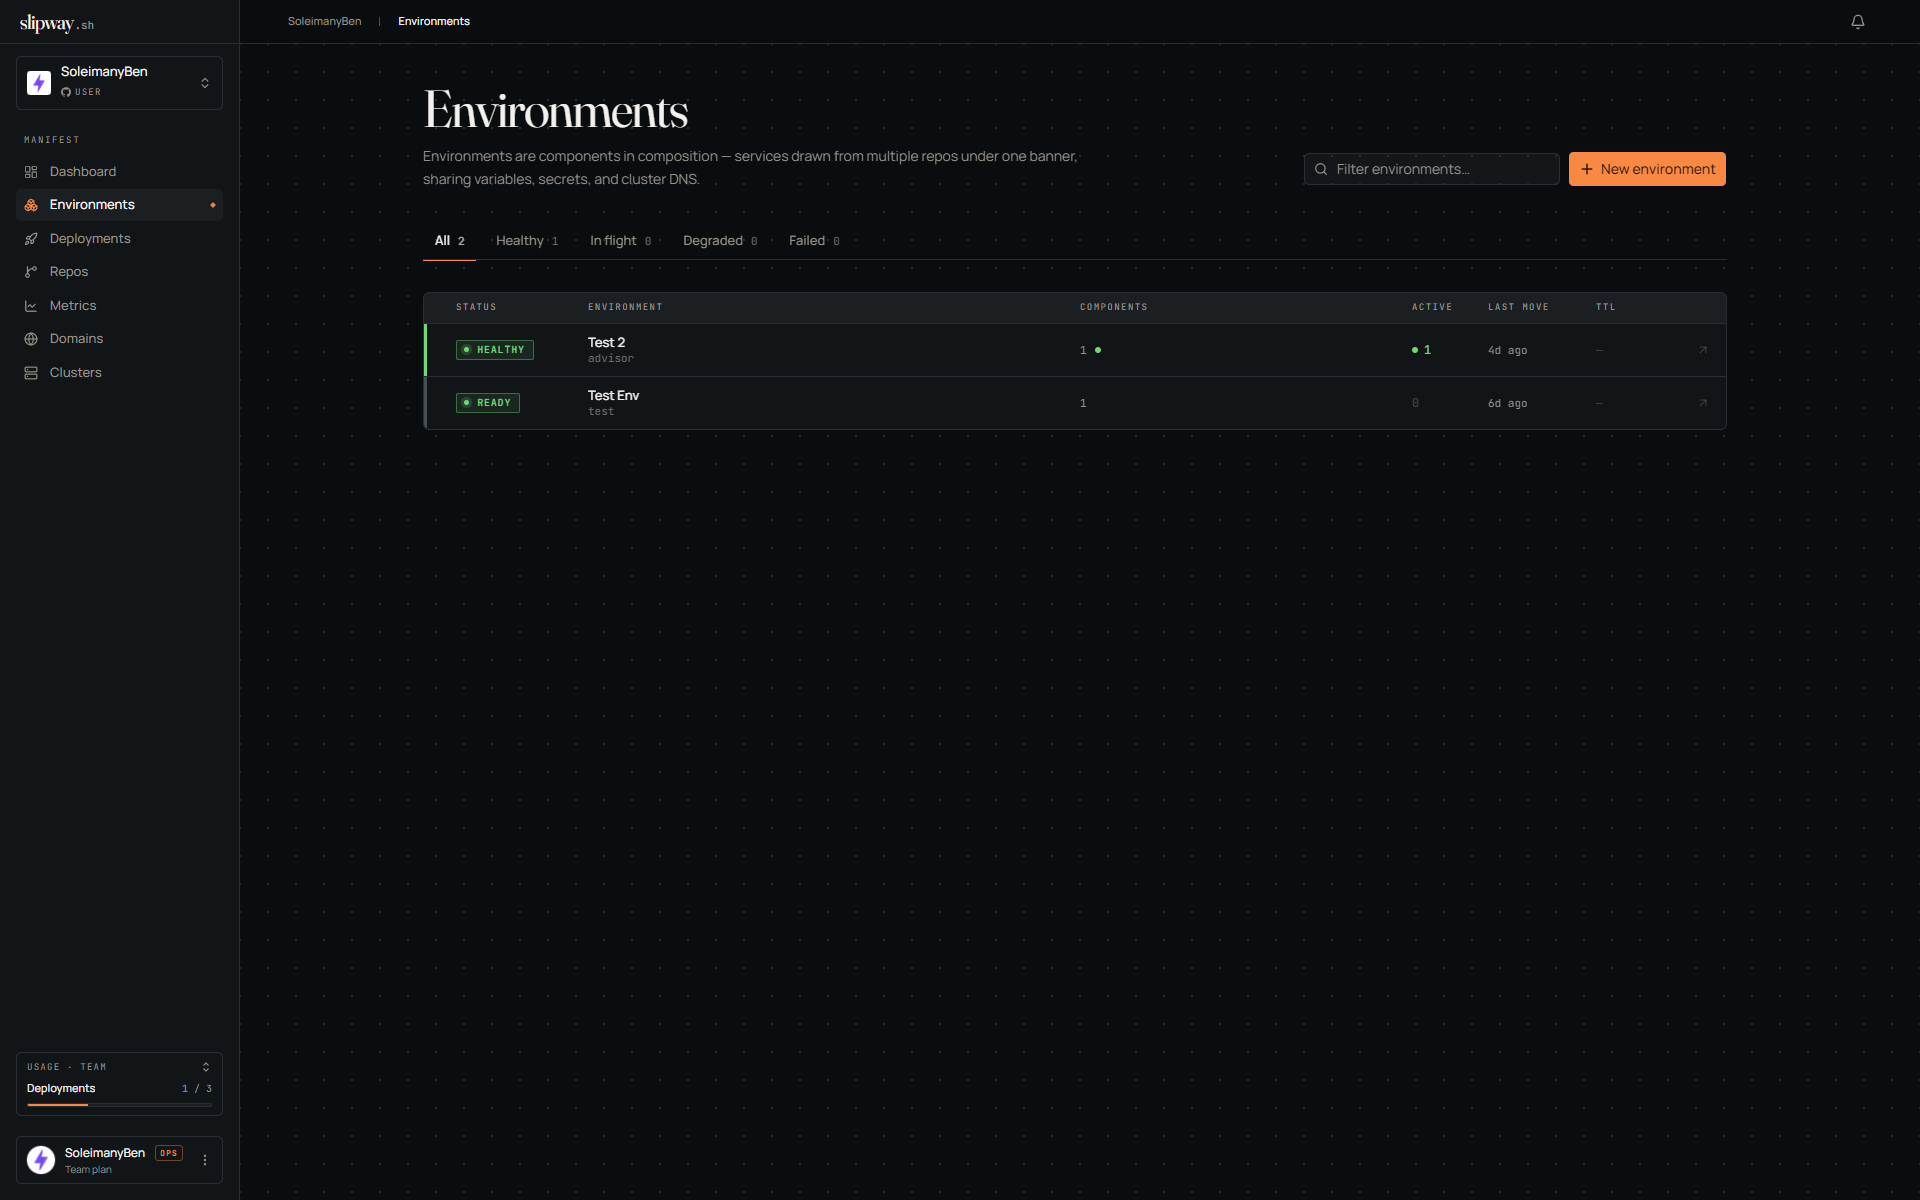Expand the Usage Team selector chevrons
Viewport: 1920px width, 1200px height.
pyautogui.click(x=206, y=1067)
